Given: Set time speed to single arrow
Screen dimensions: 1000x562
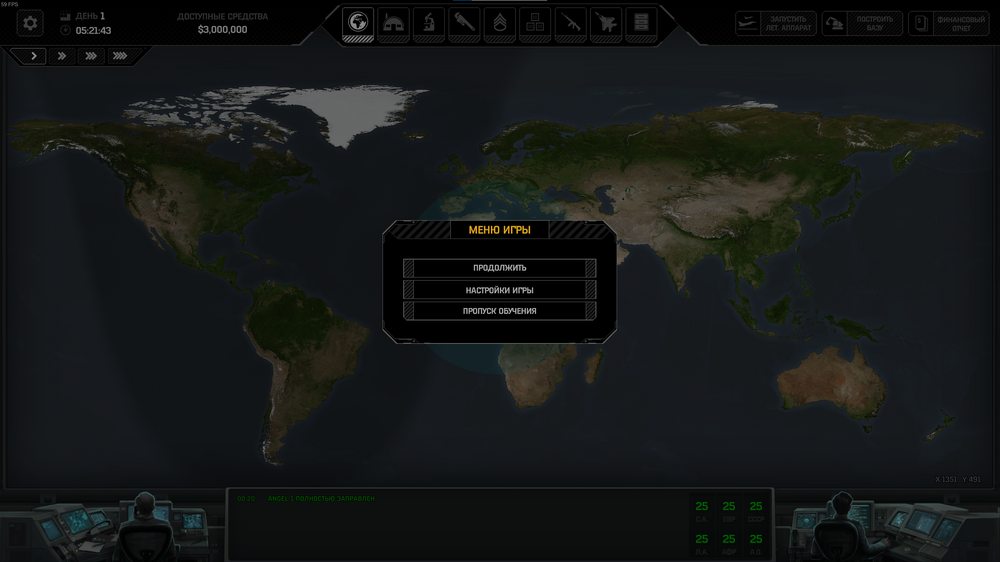Looking at the screenshot, I should pos(34,56).
